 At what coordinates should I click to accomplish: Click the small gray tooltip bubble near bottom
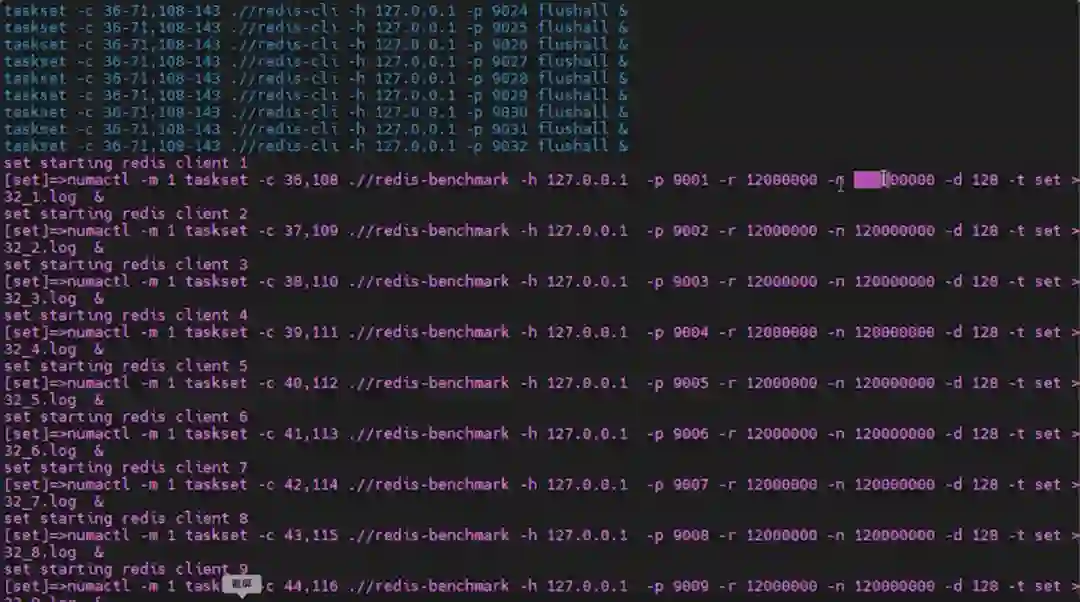[242, 584]
